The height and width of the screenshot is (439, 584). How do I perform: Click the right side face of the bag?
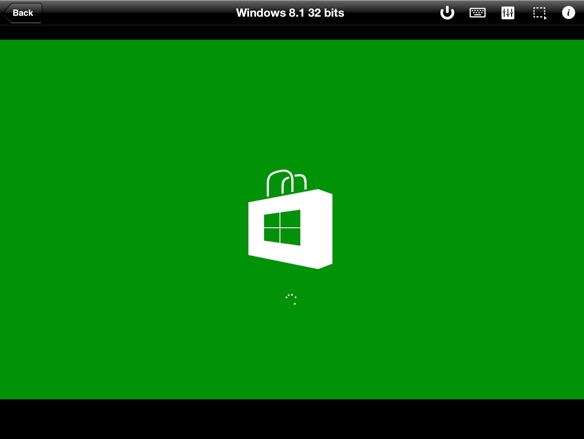325,229
